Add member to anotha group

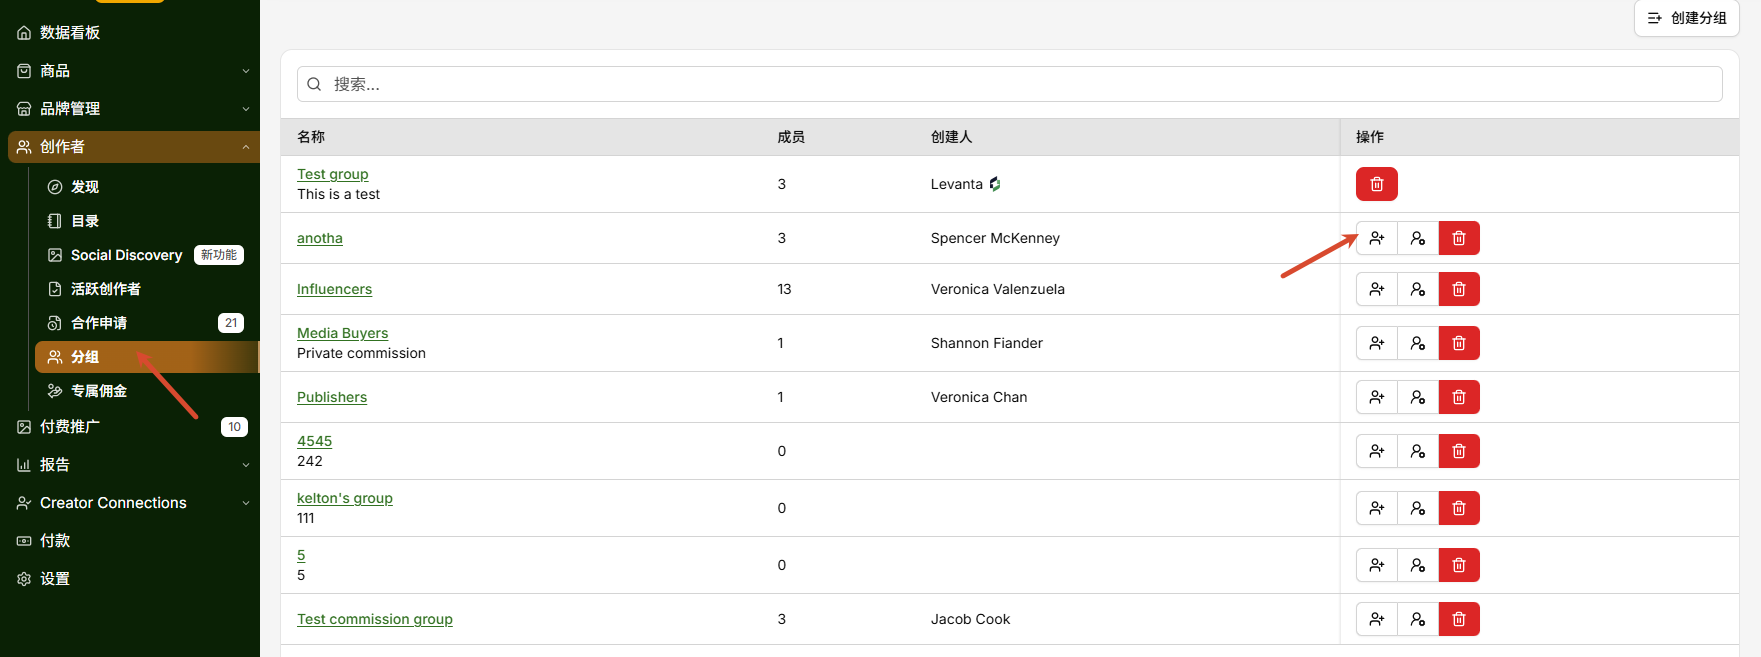(x=1377, y=238)
